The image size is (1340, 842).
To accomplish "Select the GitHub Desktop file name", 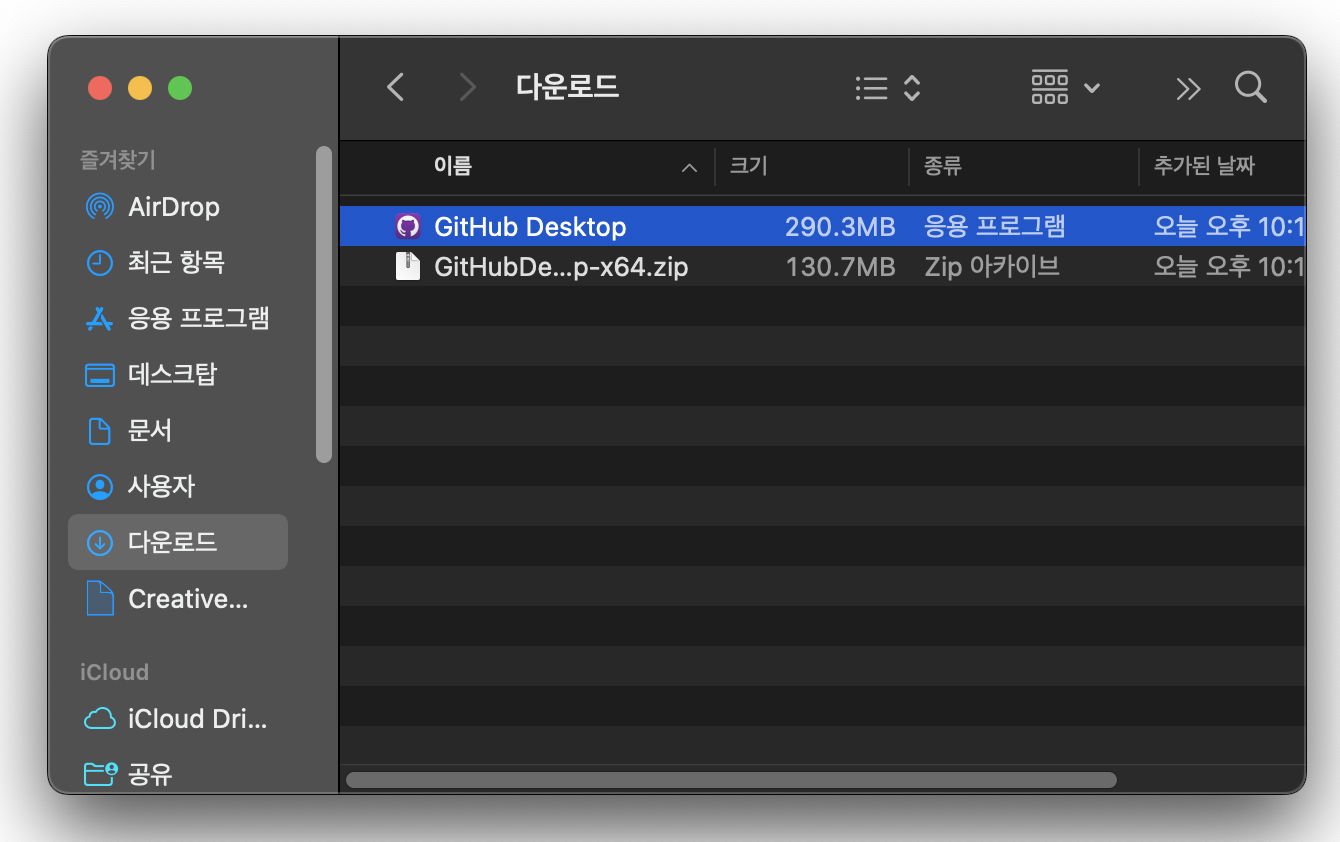I will 530,227.
